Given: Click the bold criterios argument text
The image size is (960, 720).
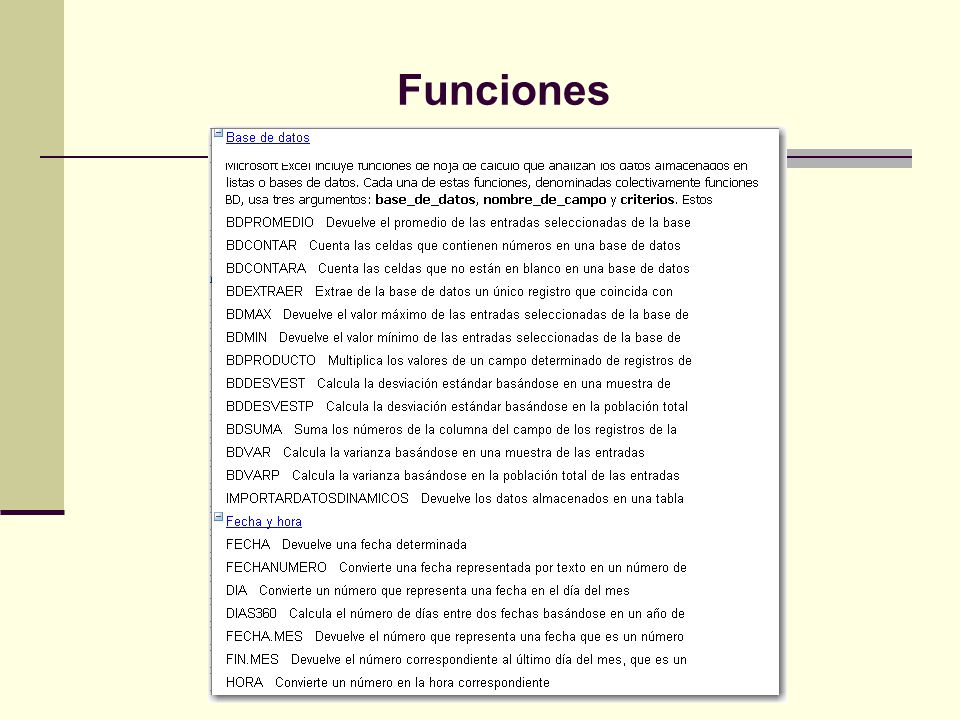Looking at the screenshot, I should 647,200.
